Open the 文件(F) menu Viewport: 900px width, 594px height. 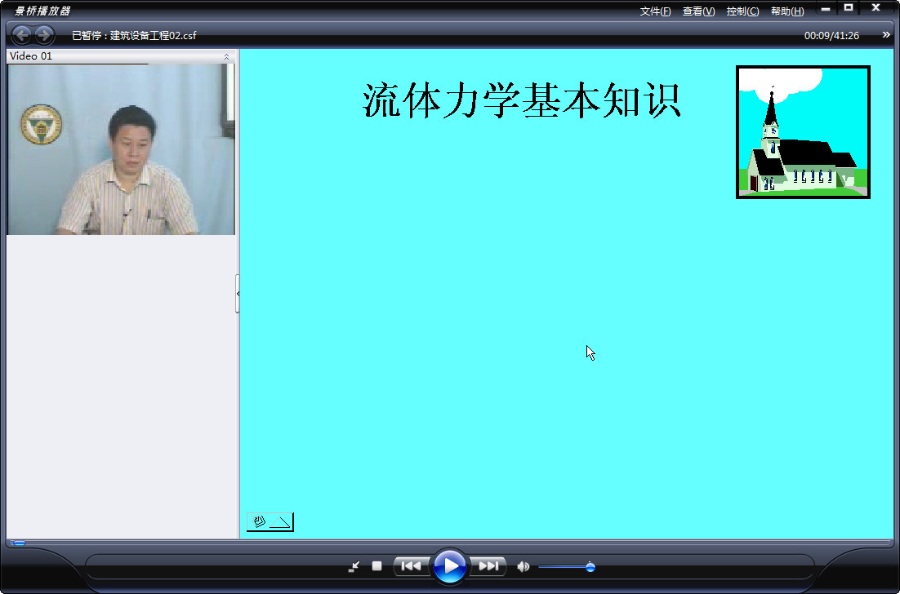[x=655, y=11]
